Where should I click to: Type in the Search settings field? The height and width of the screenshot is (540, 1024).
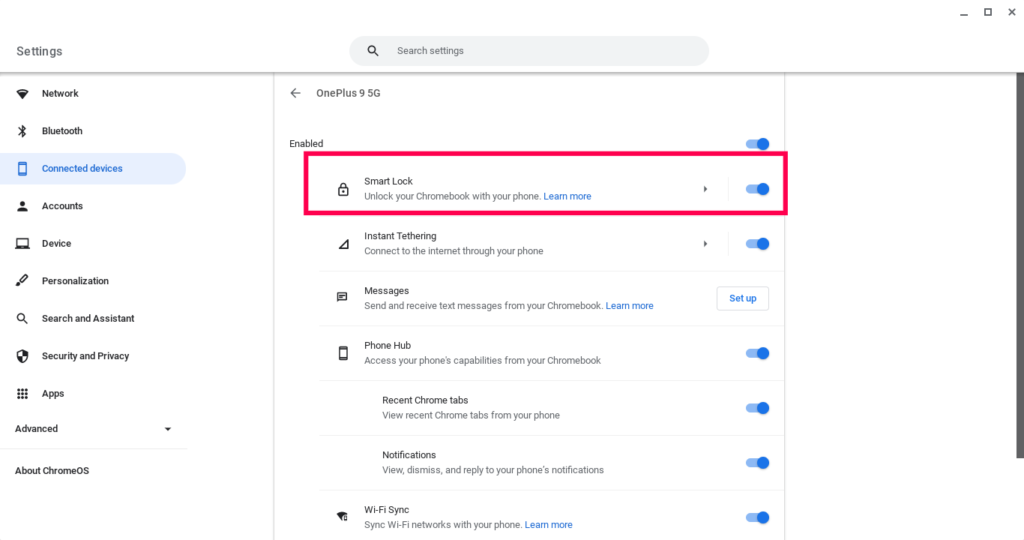(x=529, y=51)
